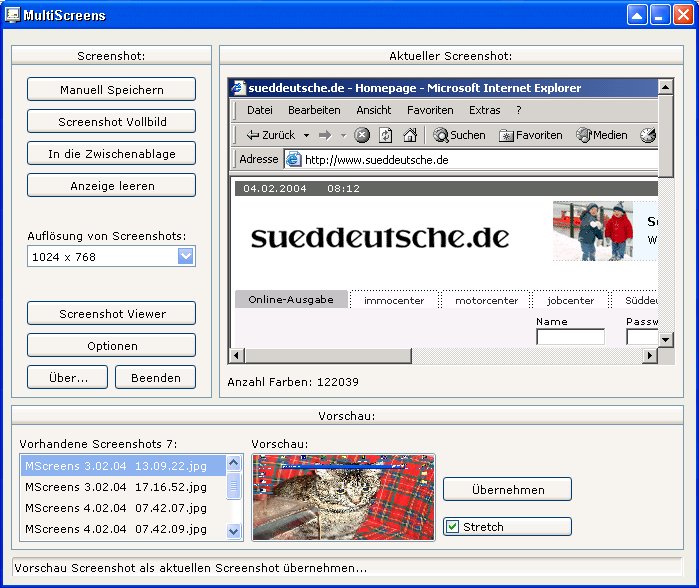Image resolution: width=699 pixels, height=588 pixels.
Task: Click the MultiScreens title bar app icon
Action: [12, 15]
